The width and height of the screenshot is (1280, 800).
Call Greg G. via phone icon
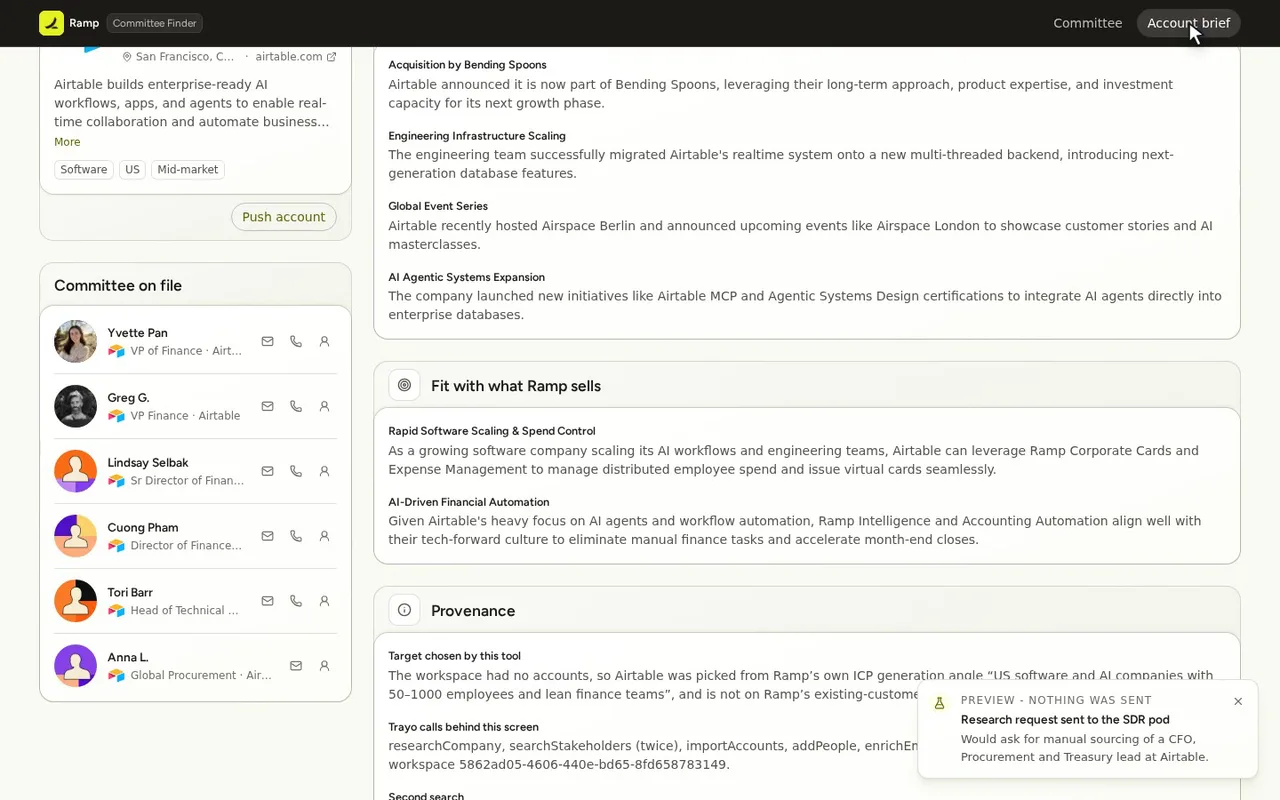[x=296, y=406]
